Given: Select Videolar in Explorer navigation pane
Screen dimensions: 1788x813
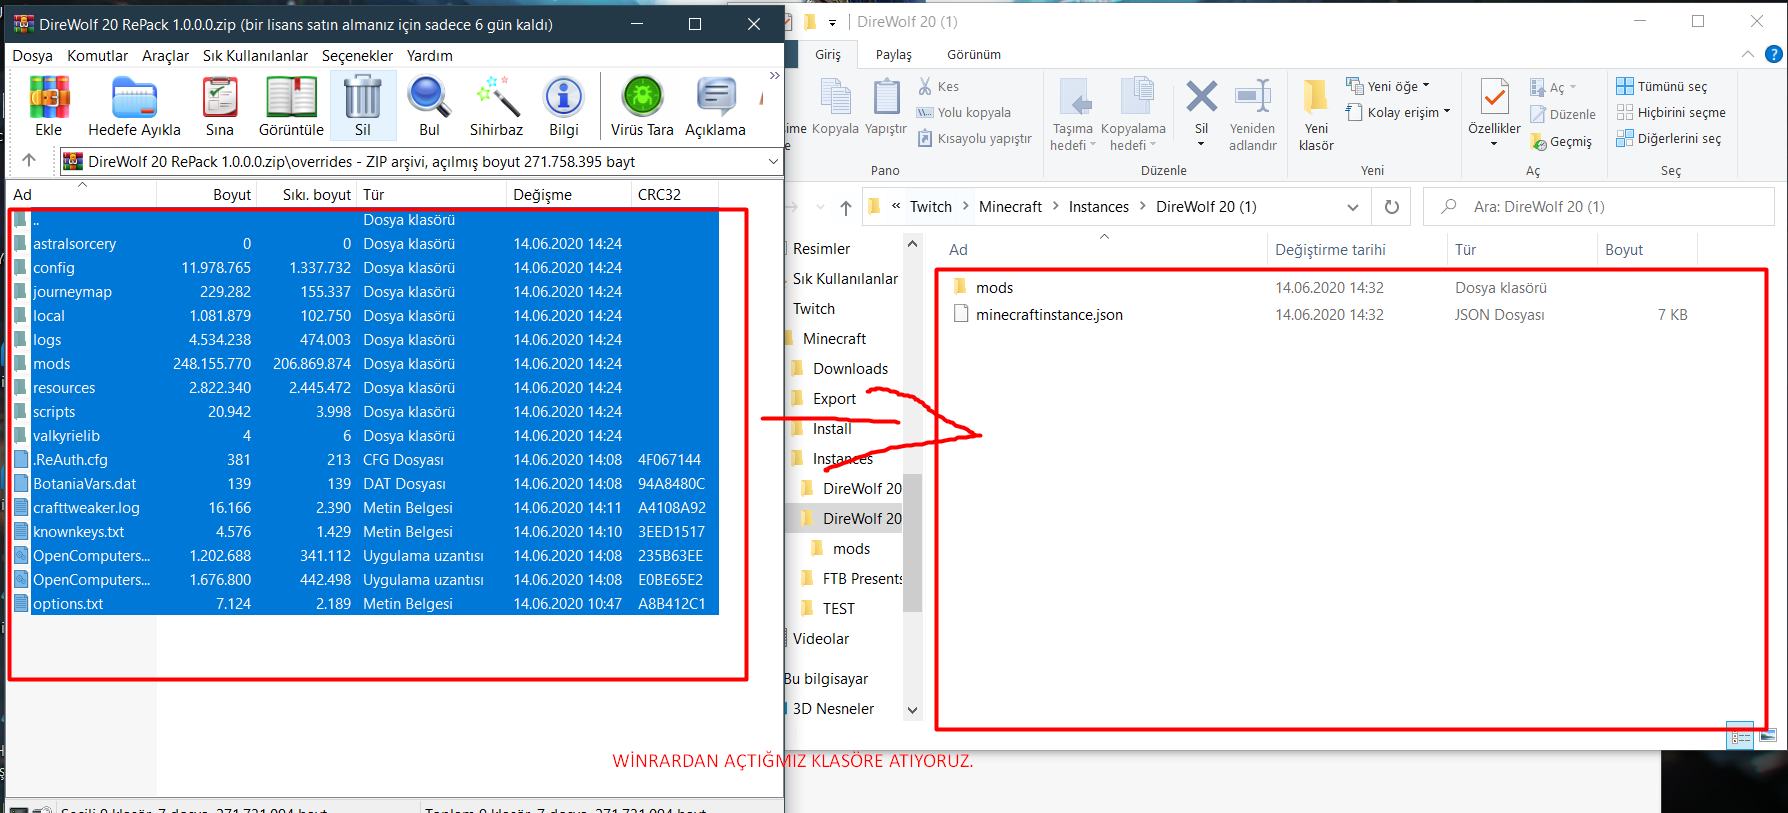Looking at the screenshot, I should pos(820,639).
